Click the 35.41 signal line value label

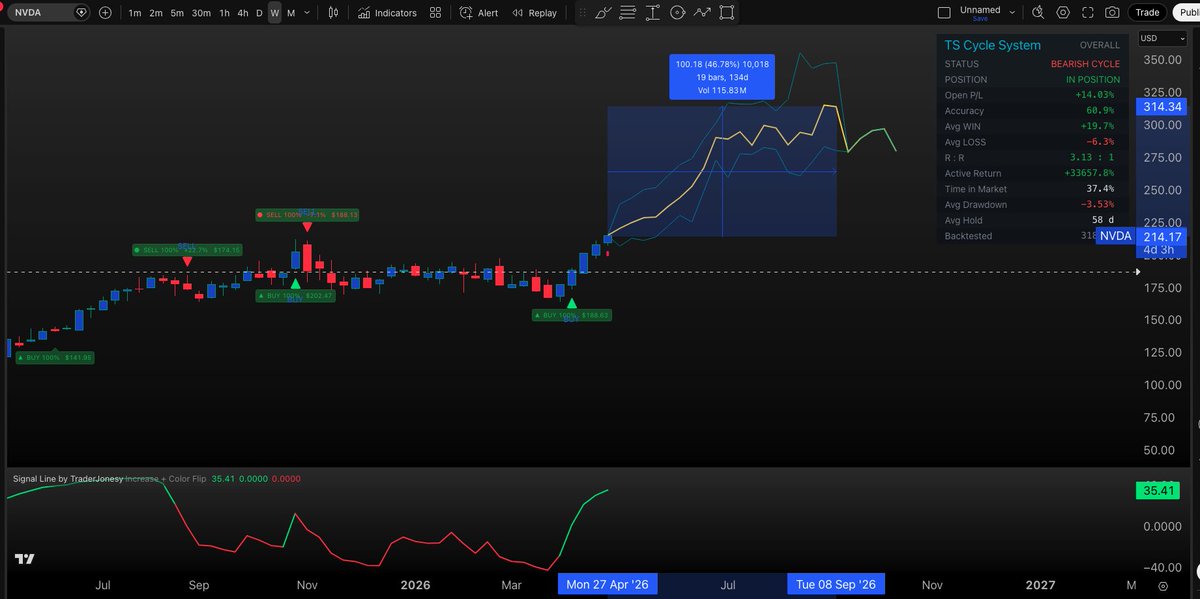[x=1160, y=491]
